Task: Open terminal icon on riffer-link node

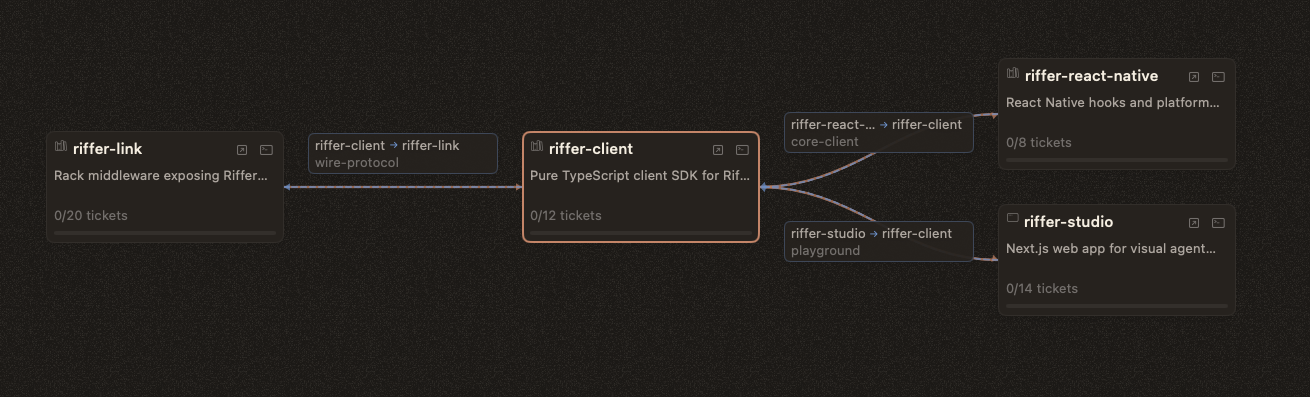Action: coord(266,150)
